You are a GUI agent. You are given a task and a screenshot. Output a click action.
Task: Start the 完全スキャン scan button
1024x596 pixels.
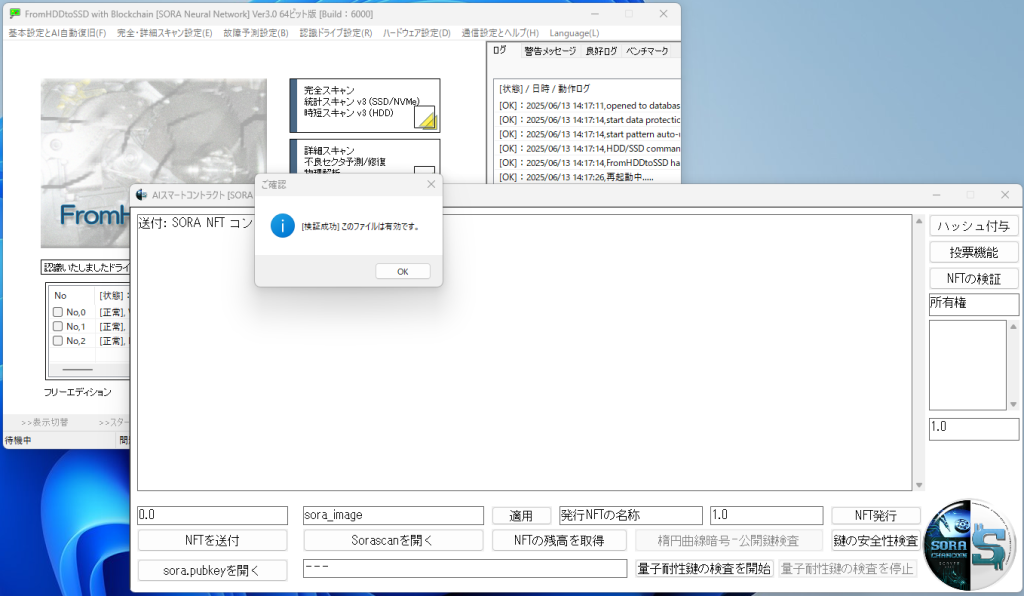click(x=365, y=106)
